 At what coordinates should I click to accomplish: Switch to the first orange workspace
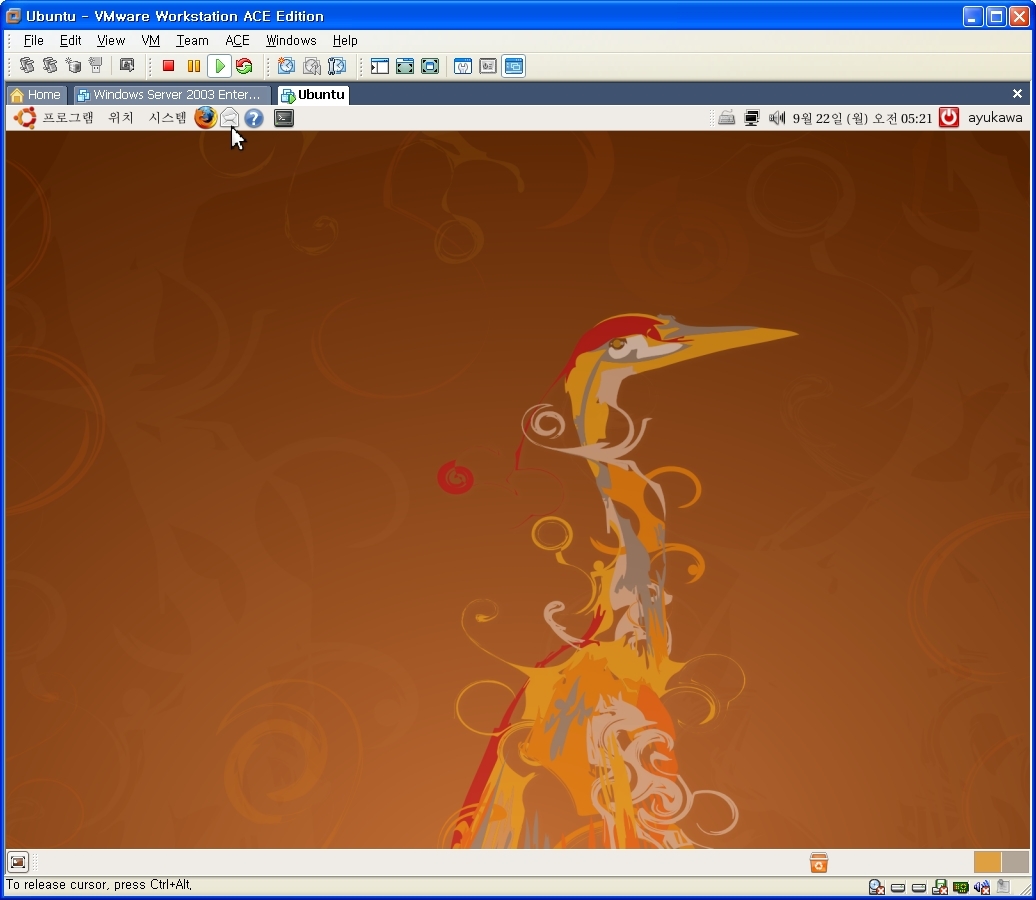click(x=987, y=862)
